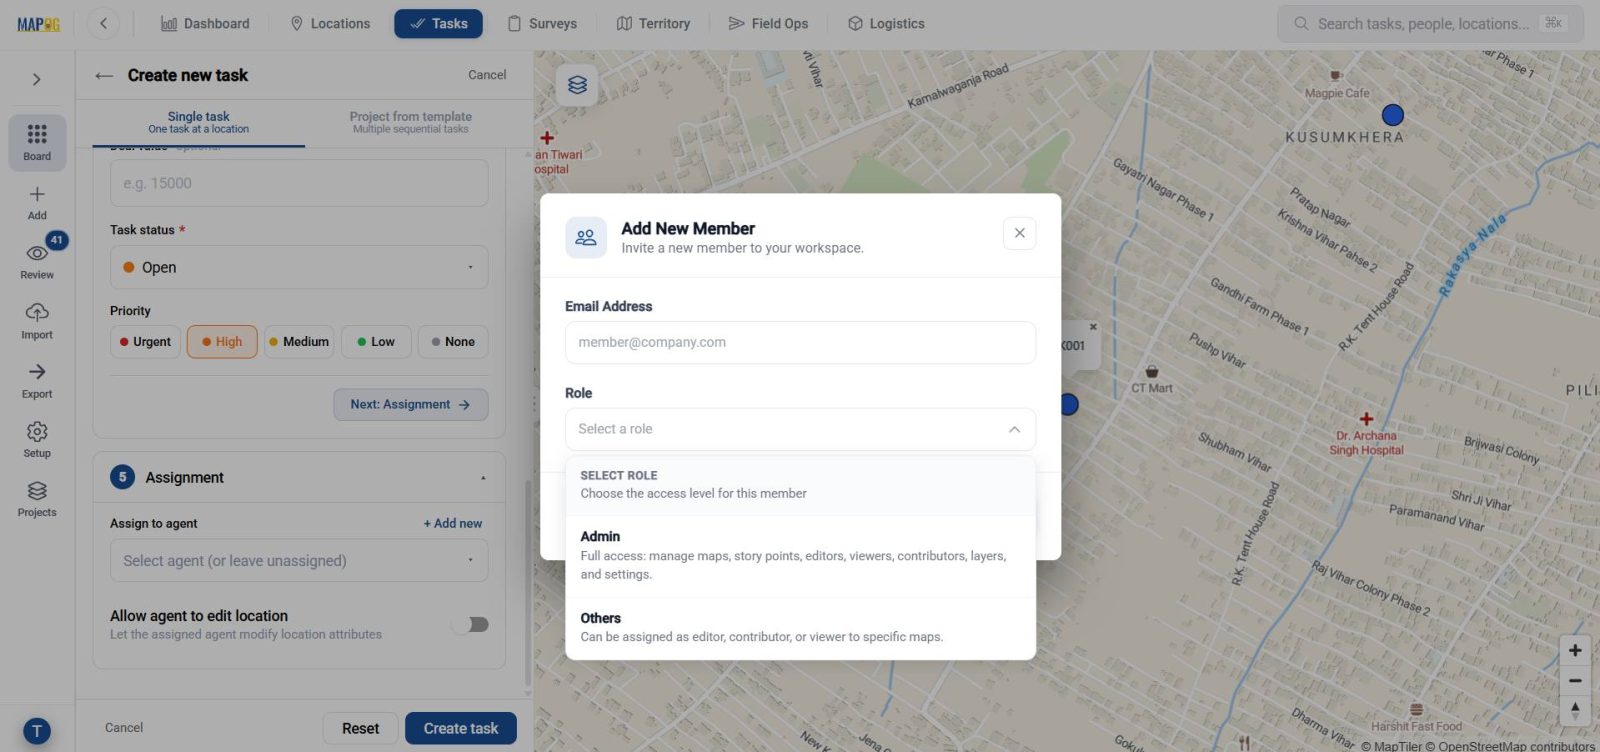The image size is (1600, 752).
Task: Click the Dr. Archana Singh Hospital marker
Action: (1366, 419)
